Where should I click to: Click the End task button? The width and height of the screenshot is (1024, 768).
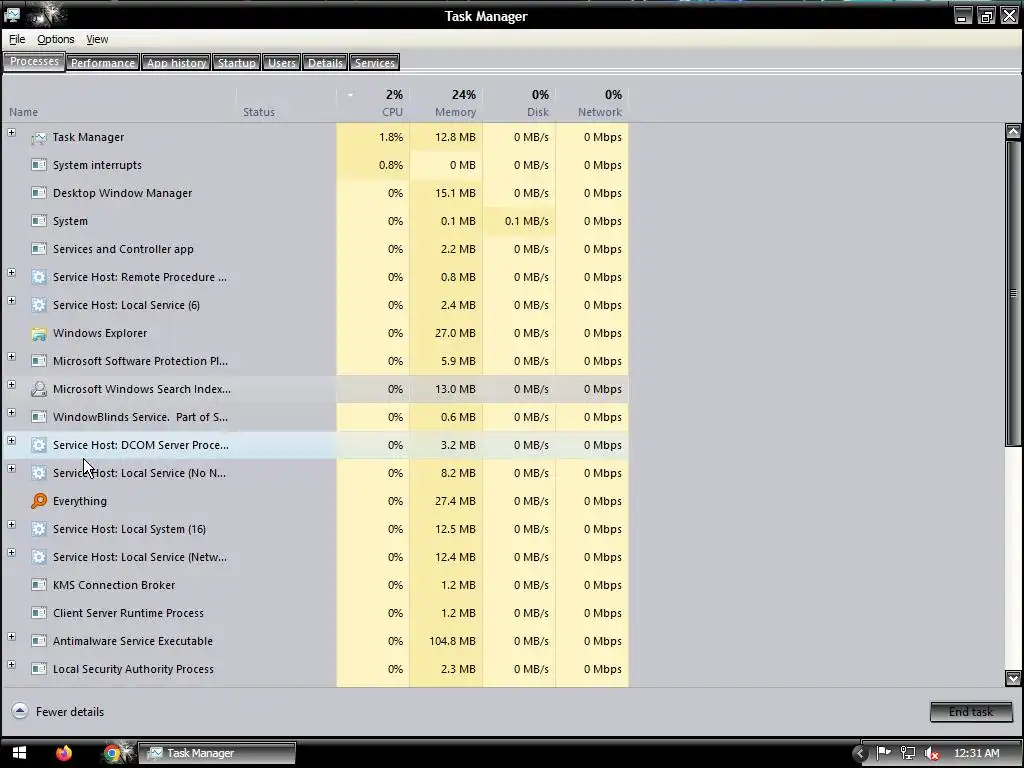pos(971,712)
